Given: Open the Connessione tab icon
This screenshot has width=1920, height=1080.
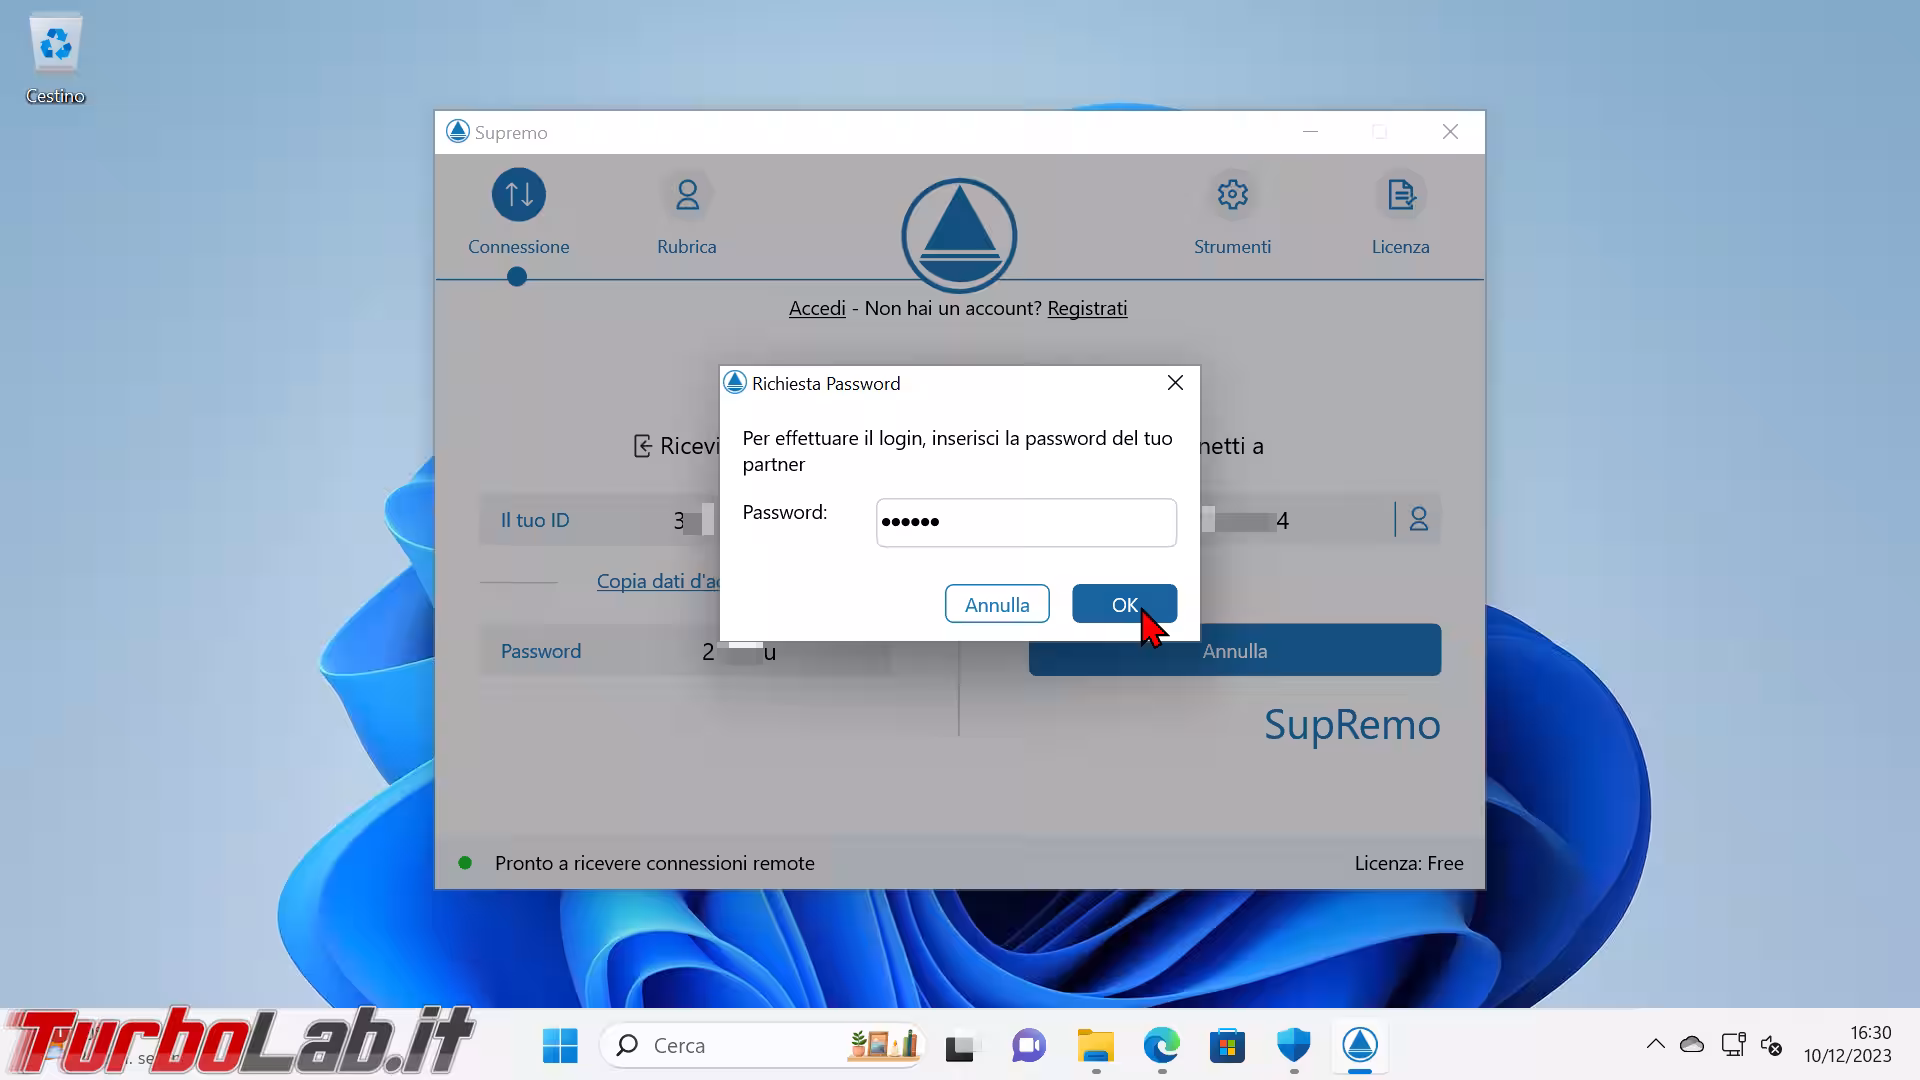Looking at the screenshot, I should pos(518,195).
